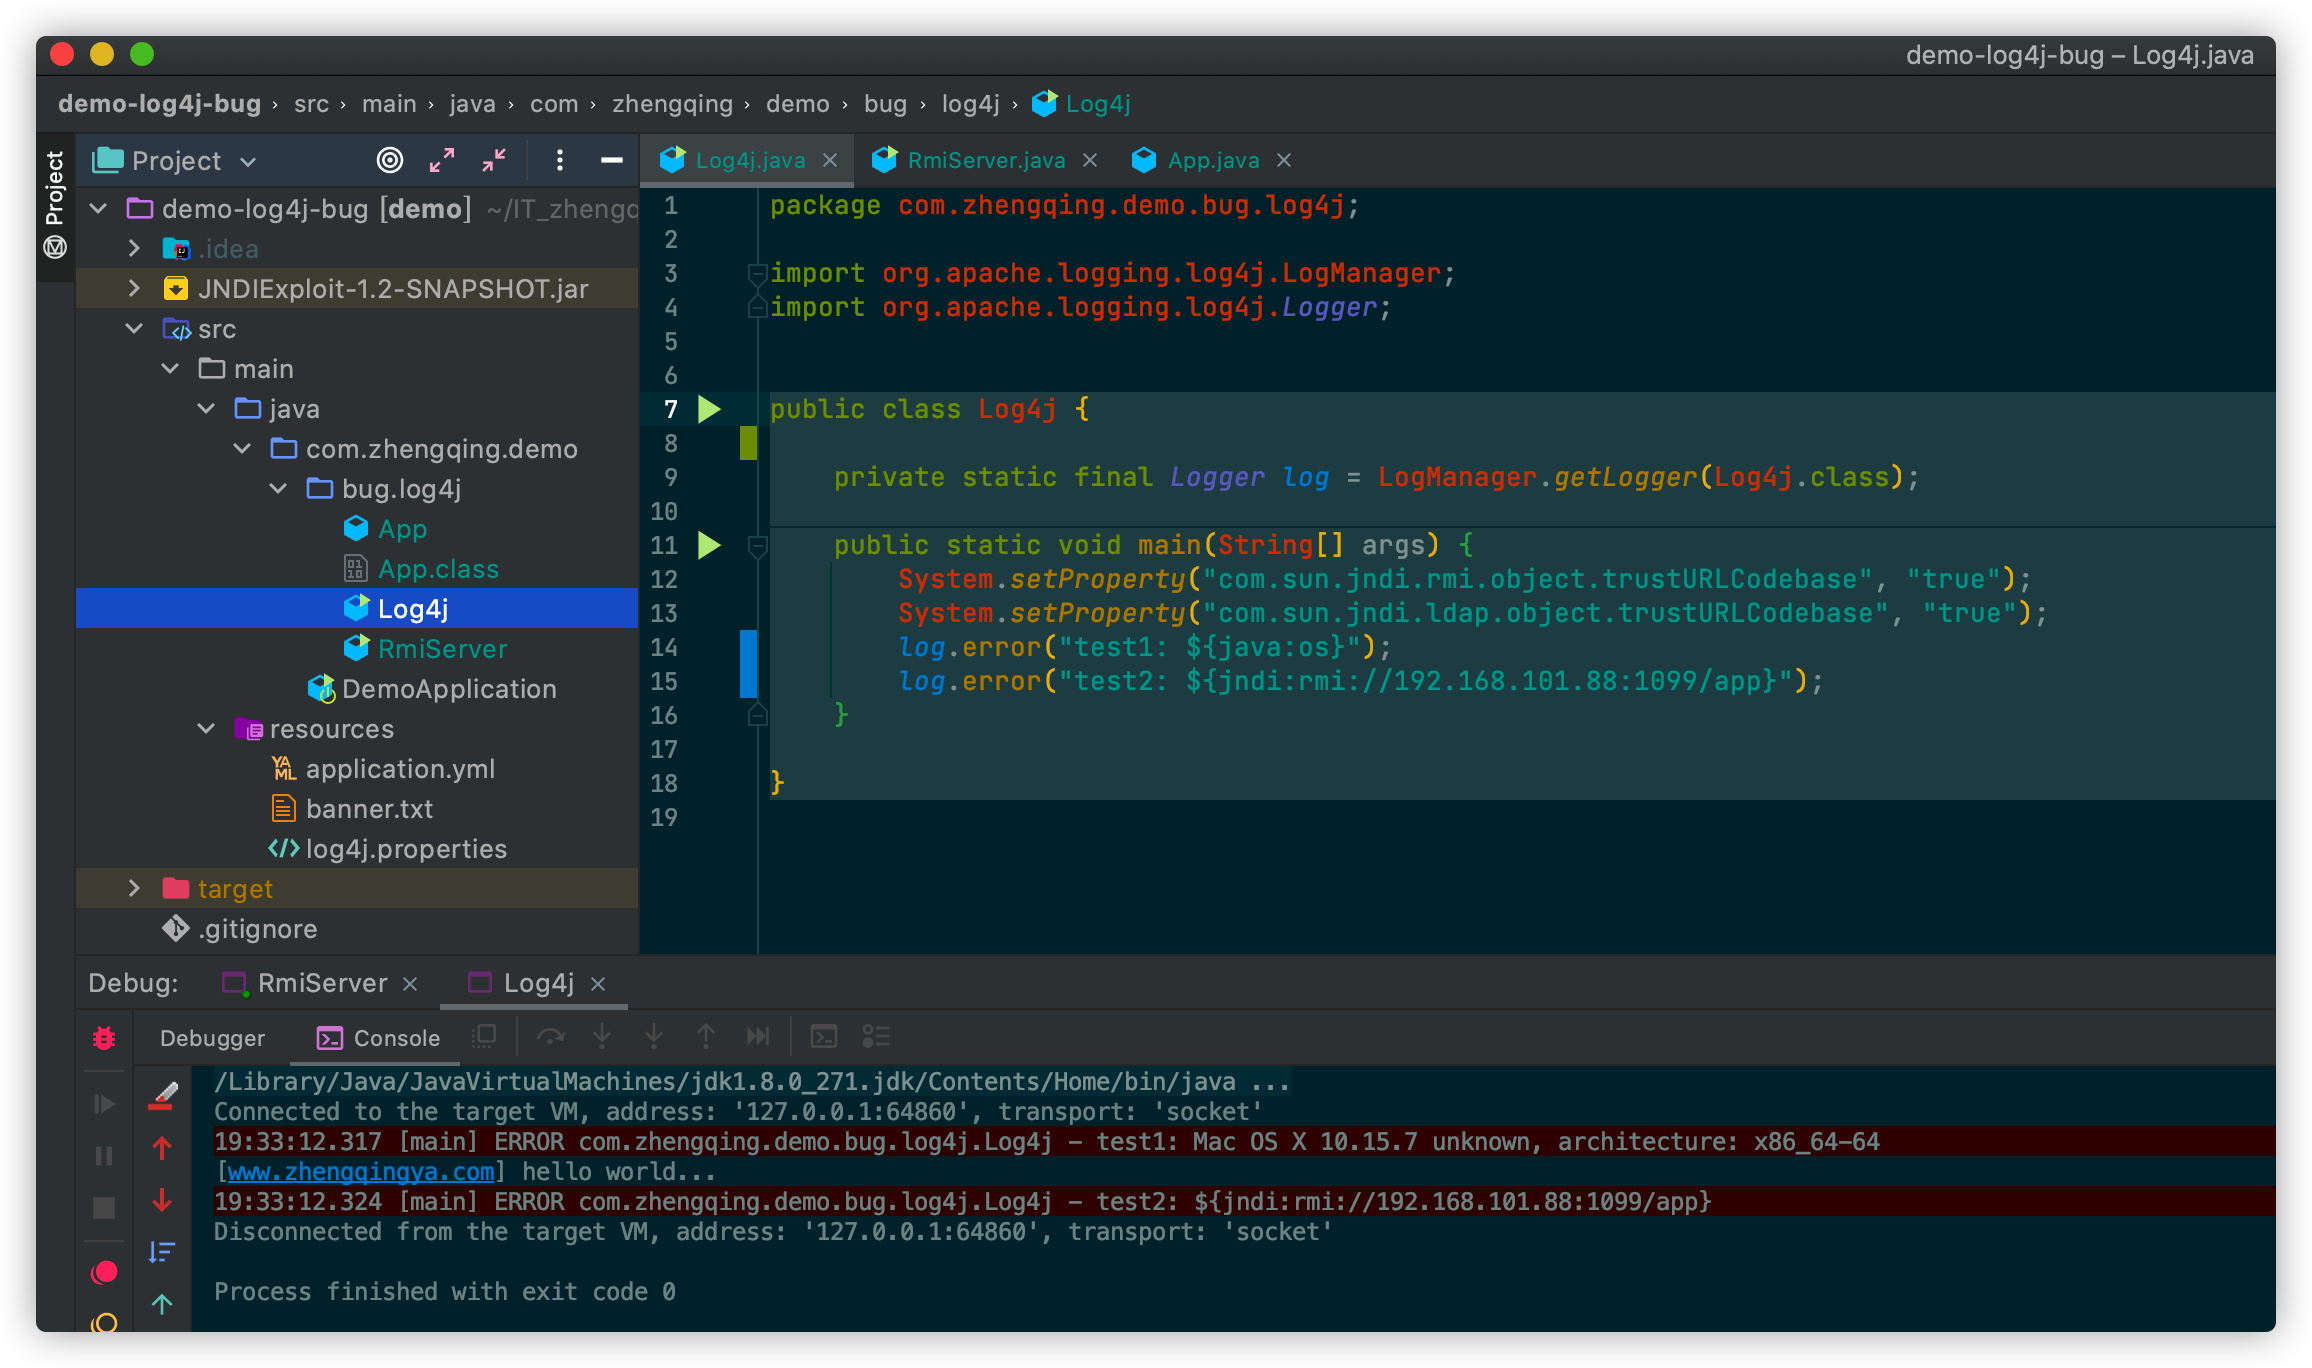2312x1368 pixels.
Task: Run main method via line 11 gutter arrow
Action: [709, 545]
